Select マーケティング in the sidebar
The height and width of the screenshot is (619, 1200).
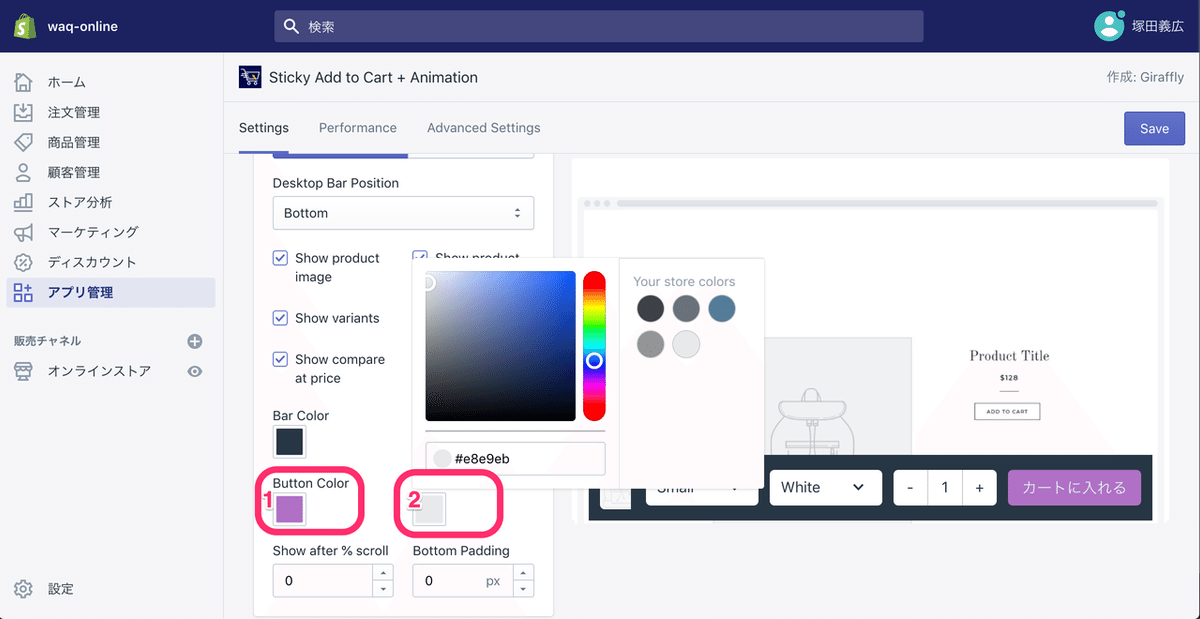[93, 232]
